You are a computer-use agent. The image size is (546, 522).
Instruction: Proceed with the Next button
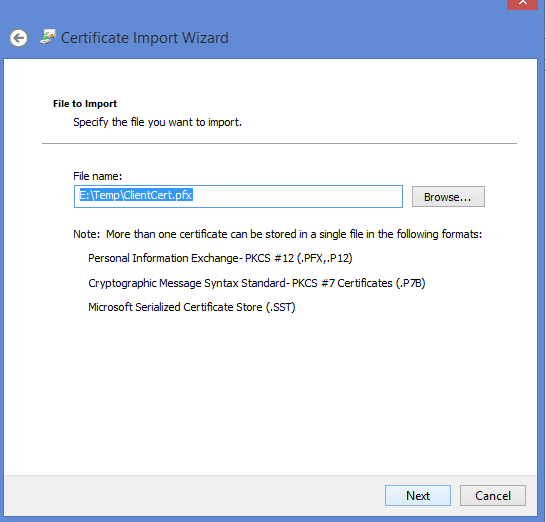click(x=418, y=496)
